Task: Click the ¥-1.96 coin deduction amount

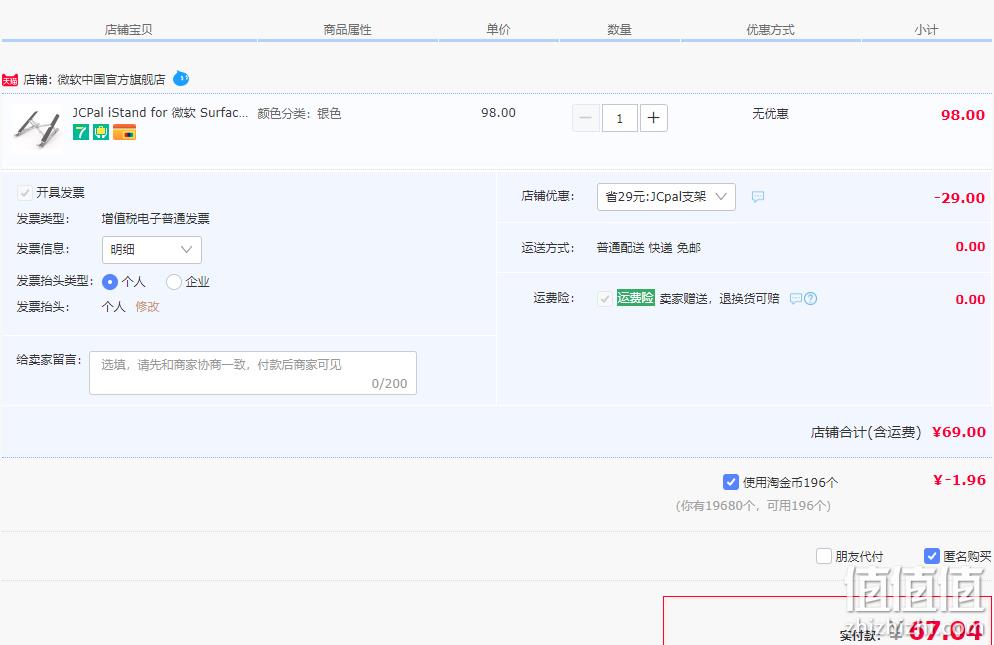Action: point(959,480)
